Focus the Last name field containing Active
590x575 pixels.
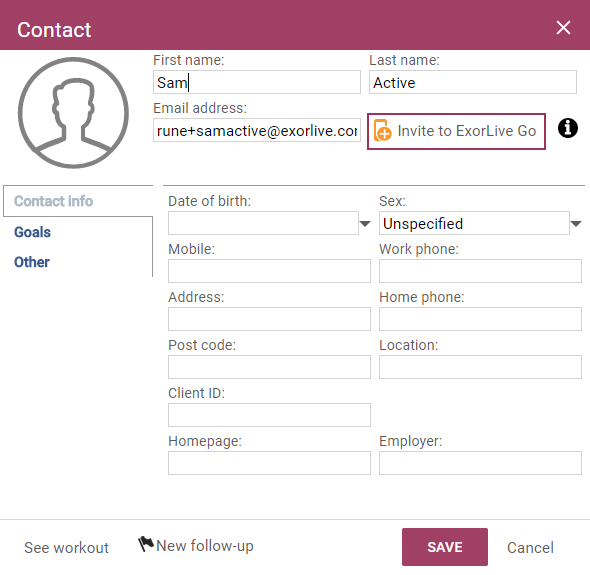coord(473,82)
